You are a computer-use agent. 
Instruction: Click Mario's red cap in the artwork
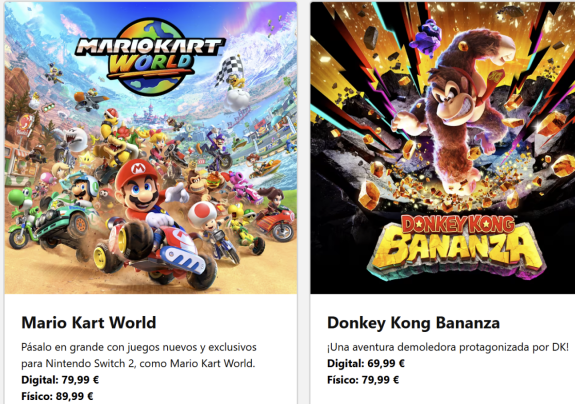click(136, 170)
